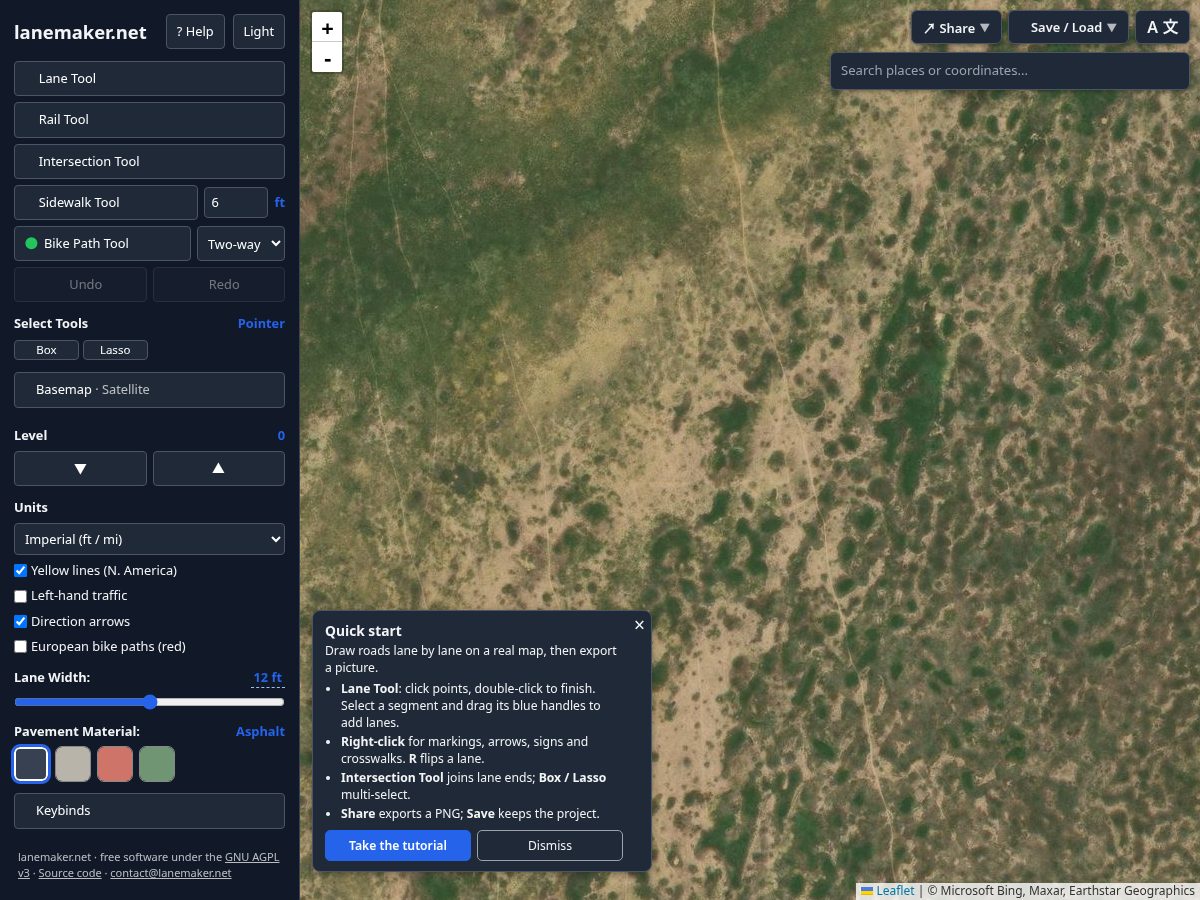
Task: Switch to Light theme
Action: [259, 31]
